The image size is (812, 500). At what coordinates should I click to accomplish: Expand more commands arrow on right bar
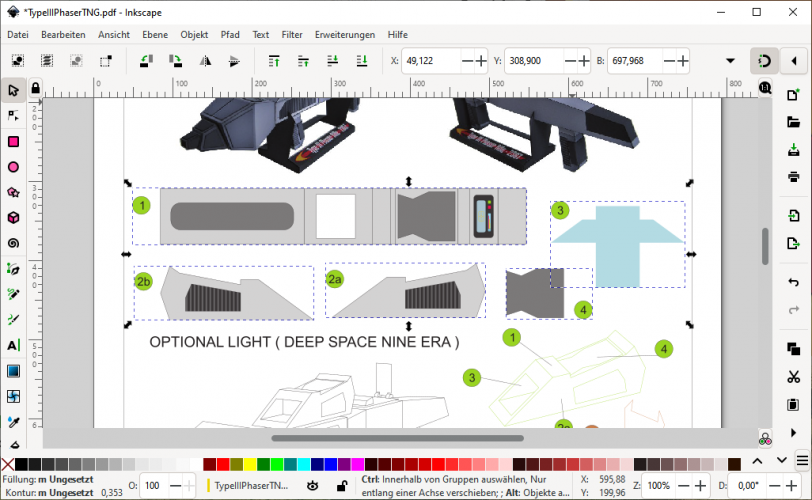[793, 432]
